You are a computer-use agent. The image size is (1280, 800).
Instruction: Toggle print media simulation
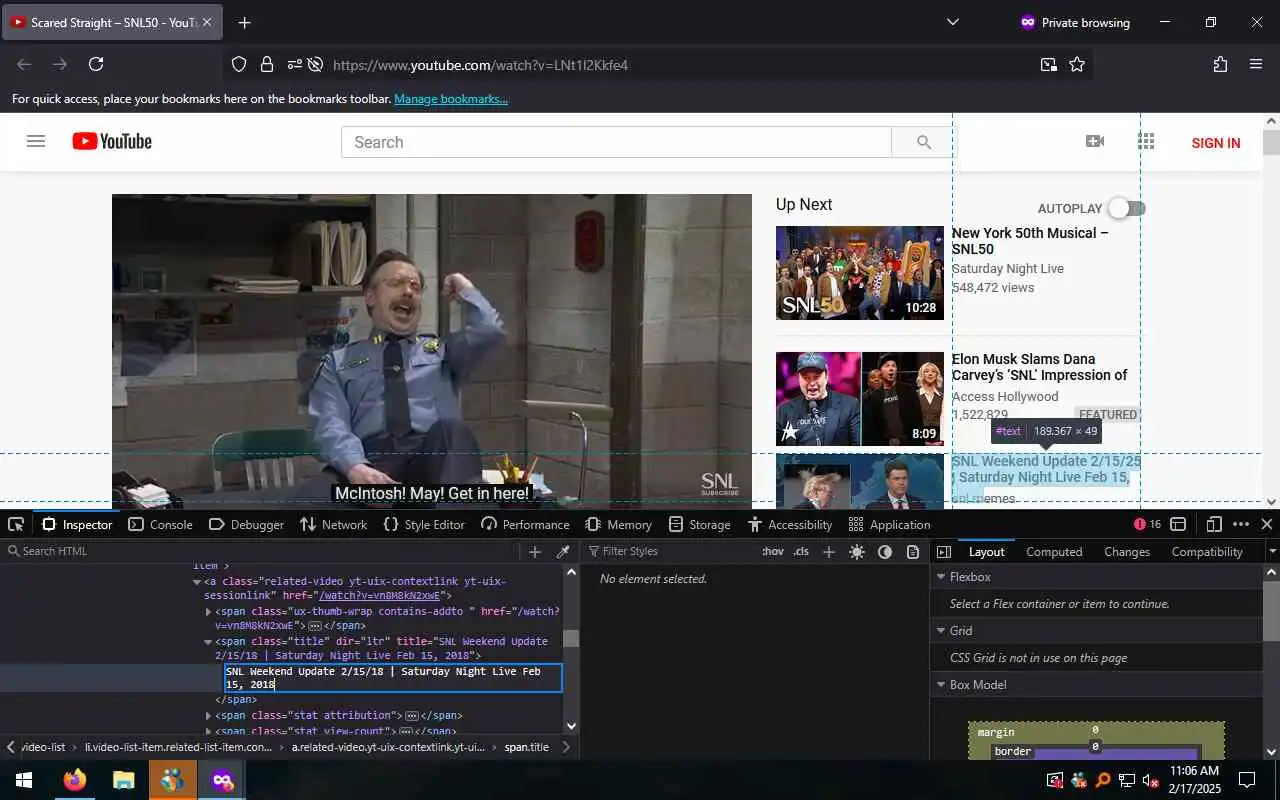[913, 551]
